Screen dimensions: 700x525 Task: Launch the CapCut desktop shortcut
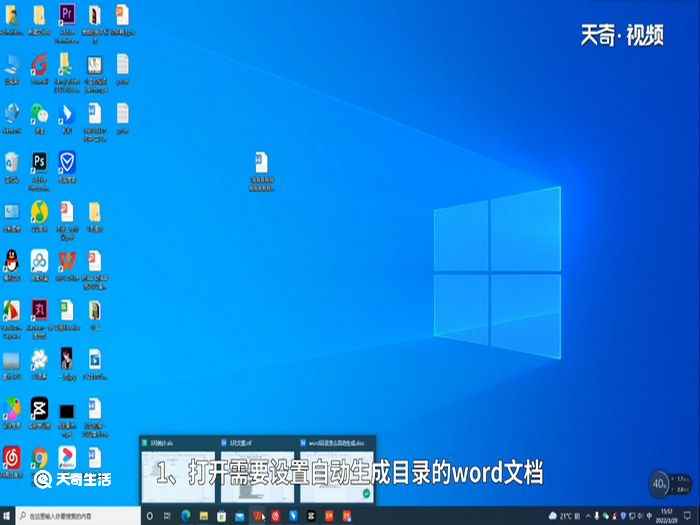pos(40,408)
